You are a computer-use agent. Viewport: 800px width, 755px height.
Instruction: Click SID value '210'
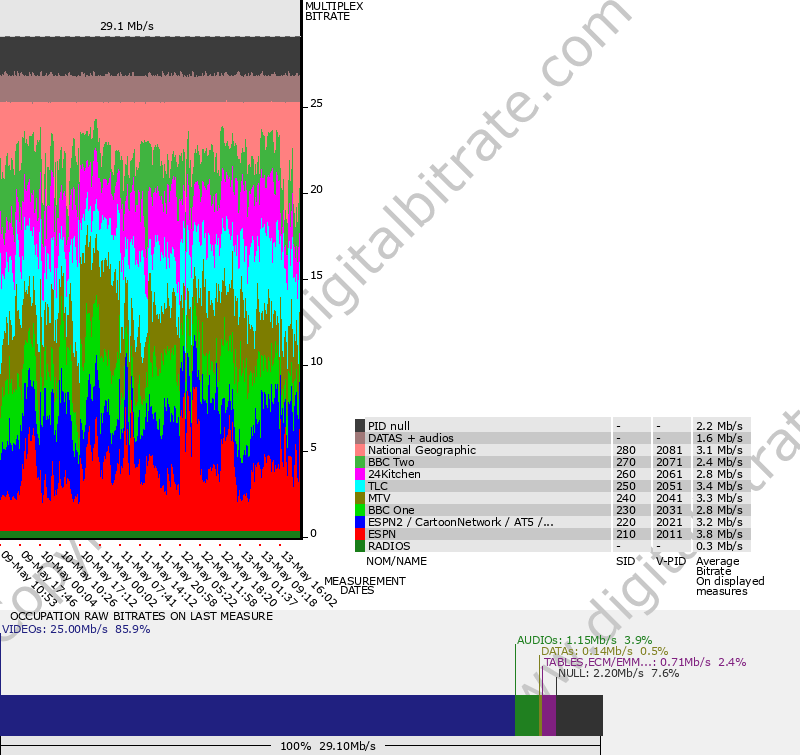[626, 534]
